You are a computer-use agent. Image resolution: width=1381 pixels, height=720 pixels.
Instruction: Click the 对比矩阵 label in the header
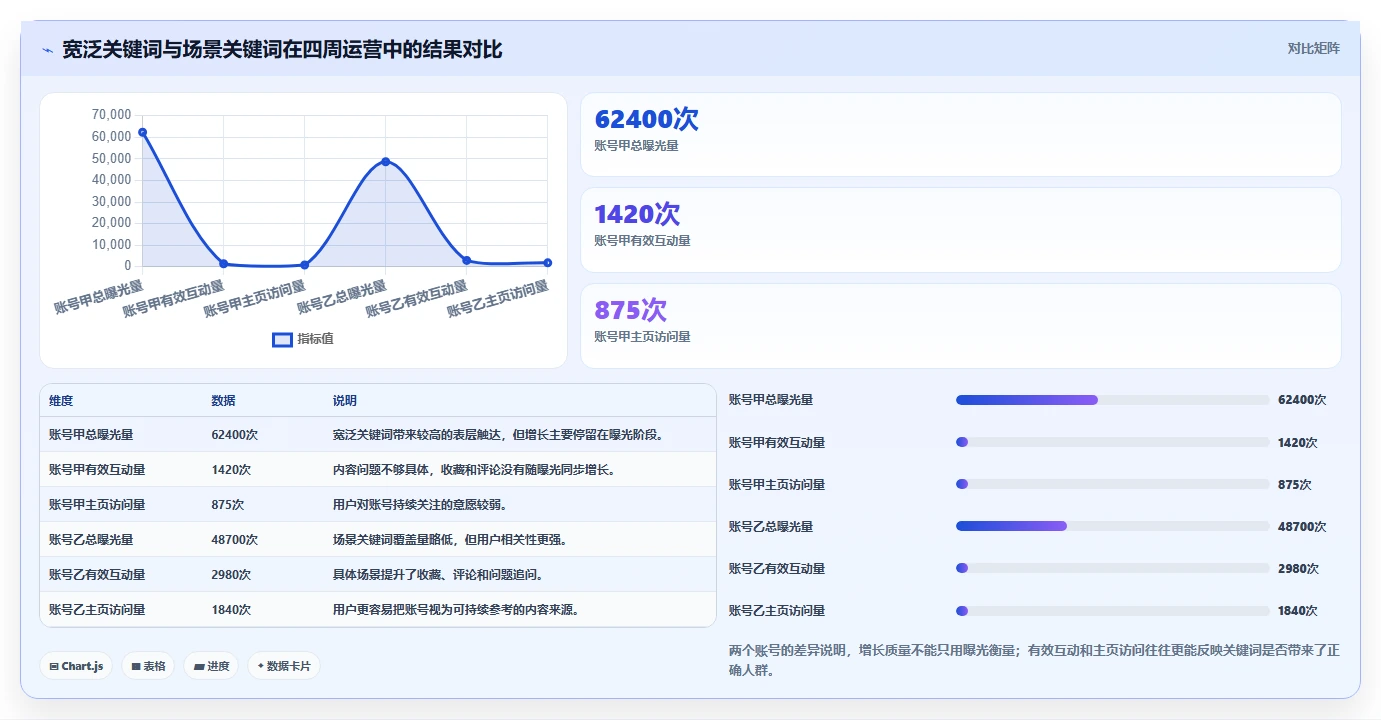point(1313,48)
